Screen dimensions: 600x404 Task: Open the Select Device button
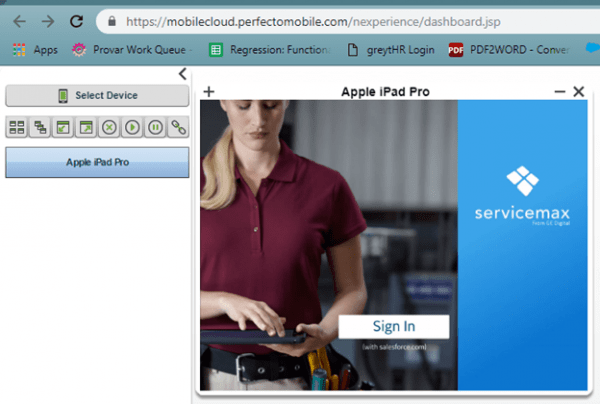coord(97,95)
